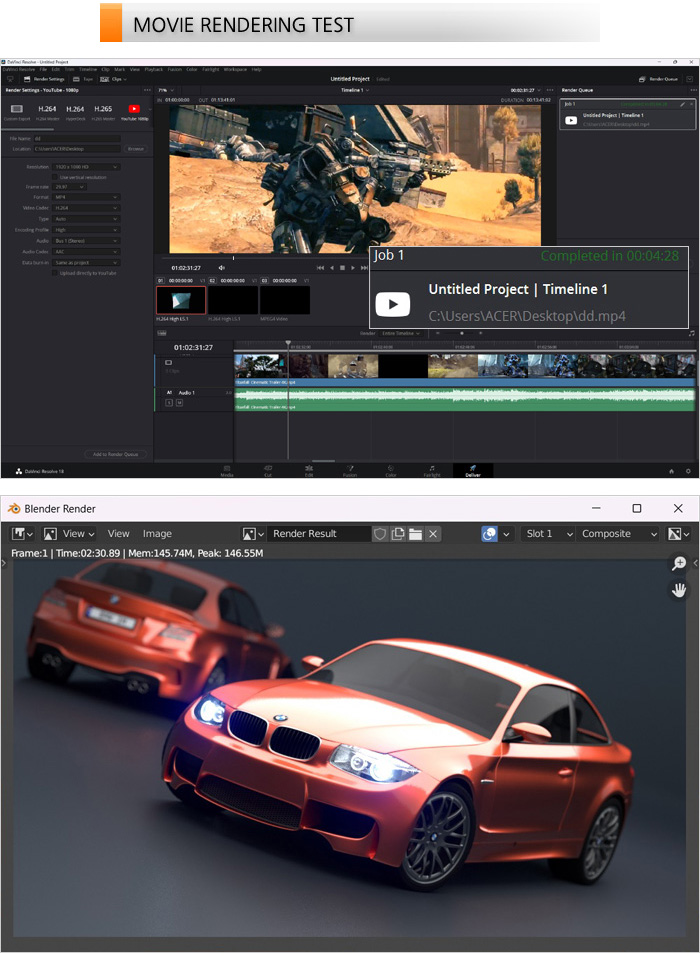Open the Blender editor type selector
The height and width of the screenshot is (956, 700).
click(22, 534)
